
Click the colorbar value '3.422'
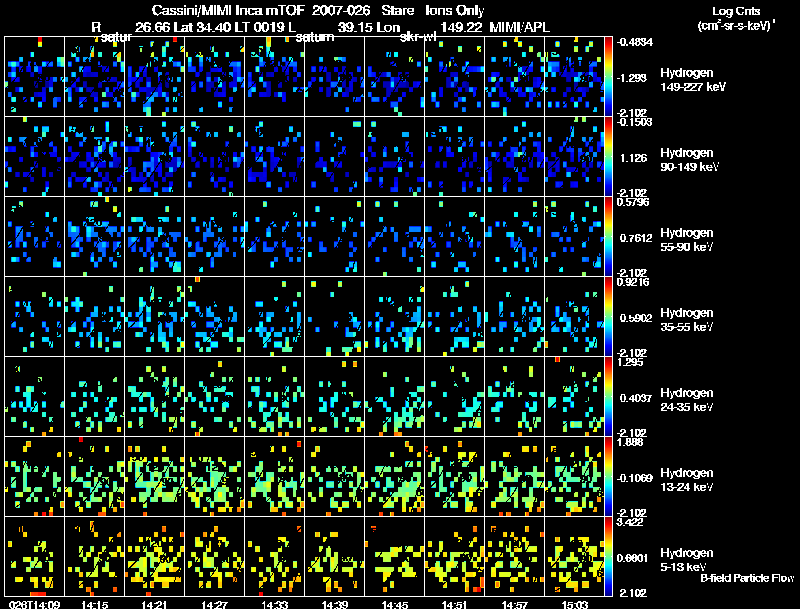click(630, 522)
